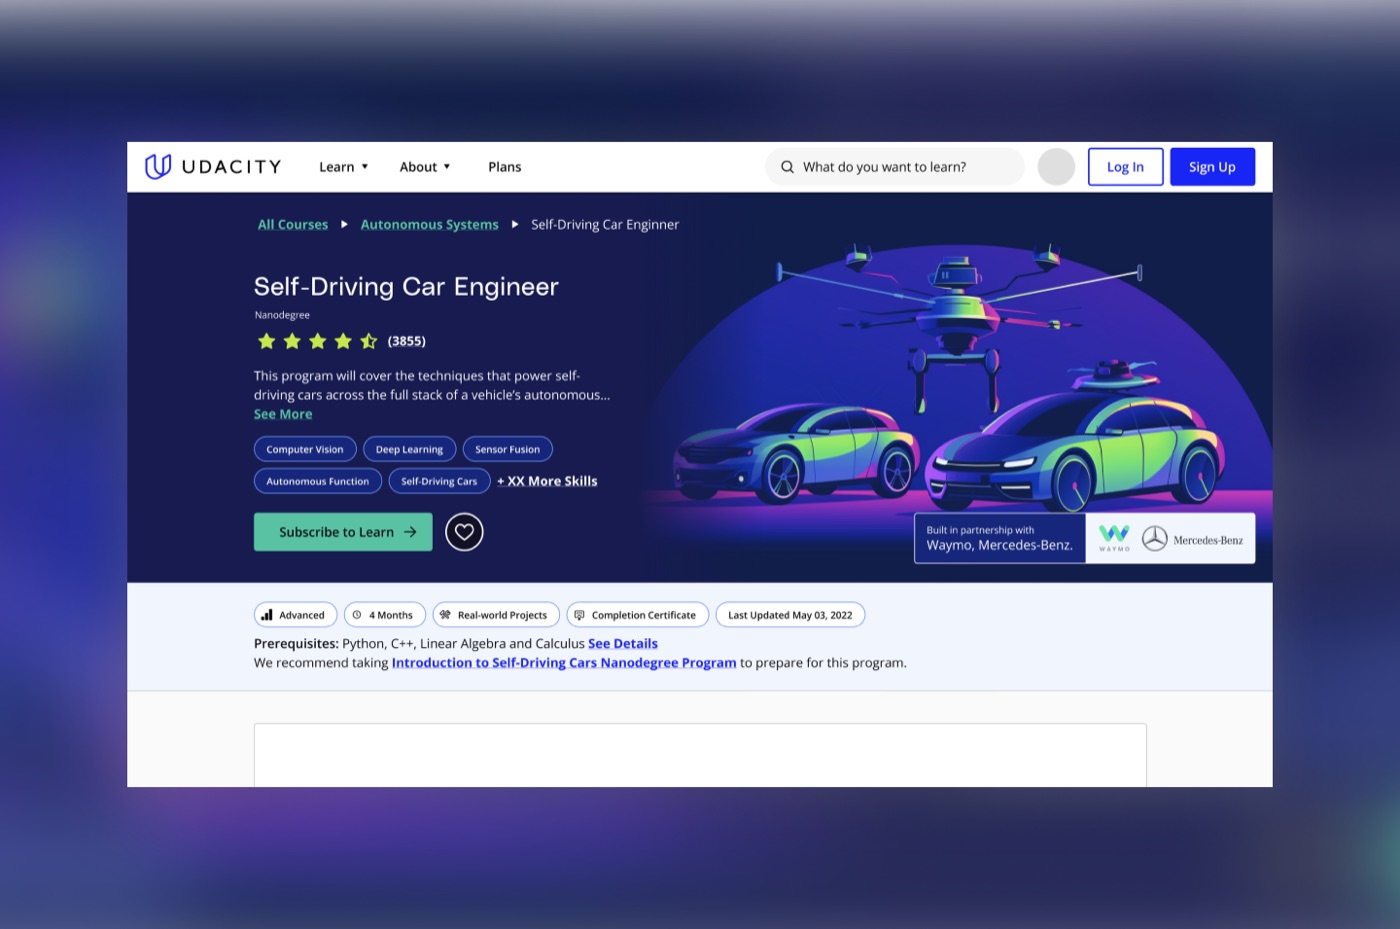Viewport: 1400px width, 929px height.
Task: Click the (3855) review count
Action: click(x=407, y=341)
